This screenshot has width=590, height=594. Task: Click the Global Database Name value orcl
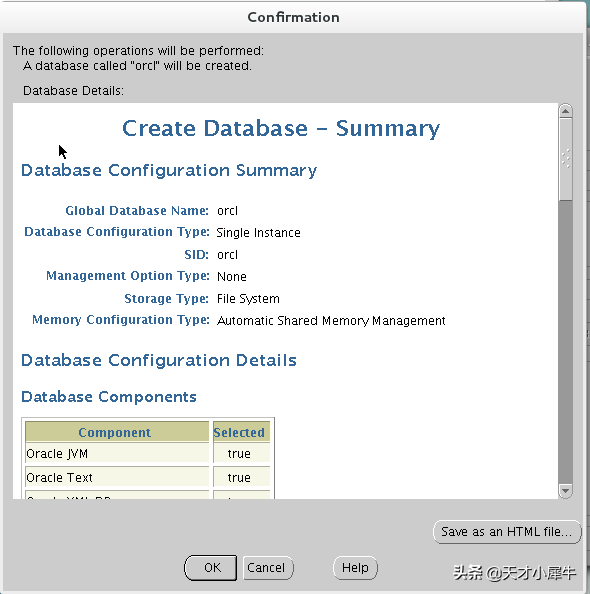tap(227, 211)
